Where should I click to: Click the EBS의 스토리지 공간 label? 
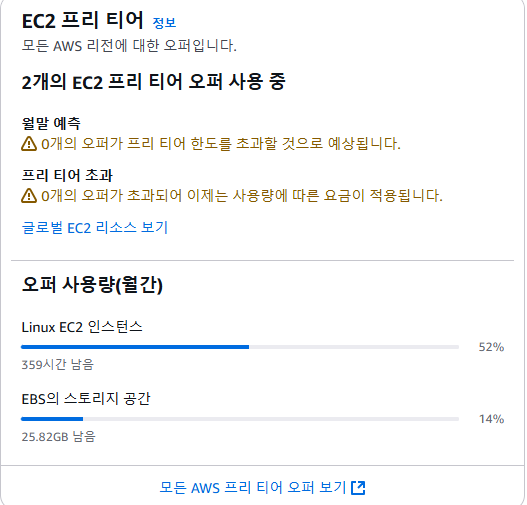click(x=86, y=399)
